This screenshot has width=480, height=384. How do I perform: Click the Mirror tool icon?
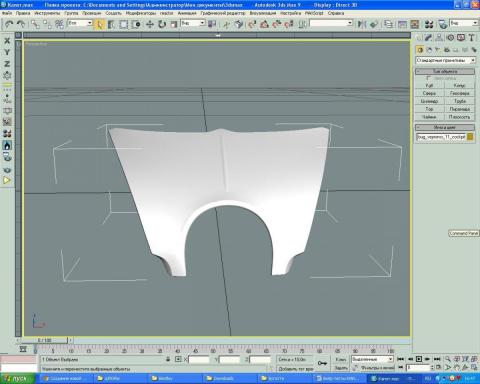[361, 24]
